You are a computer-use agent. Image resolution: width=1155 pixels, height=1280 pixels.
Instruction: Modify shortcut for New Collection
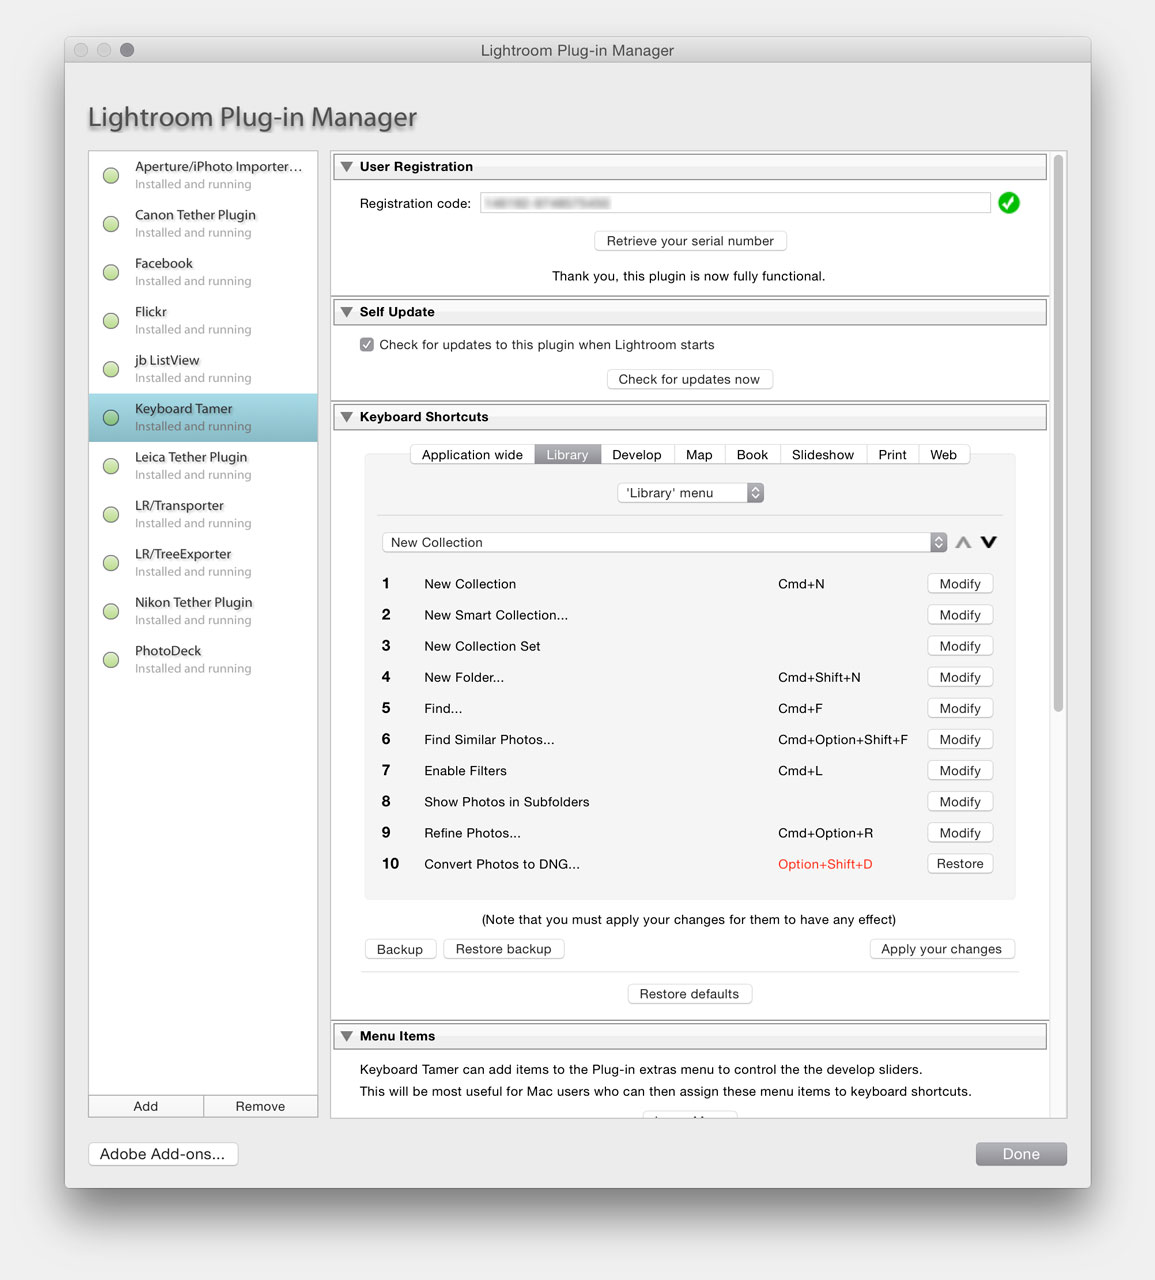960,584
